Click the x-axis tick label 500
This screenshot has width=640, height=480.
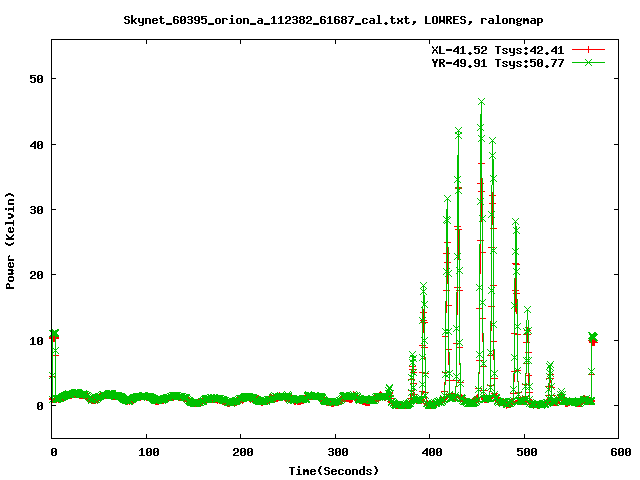pyautogui.click(x=527, y=452)
